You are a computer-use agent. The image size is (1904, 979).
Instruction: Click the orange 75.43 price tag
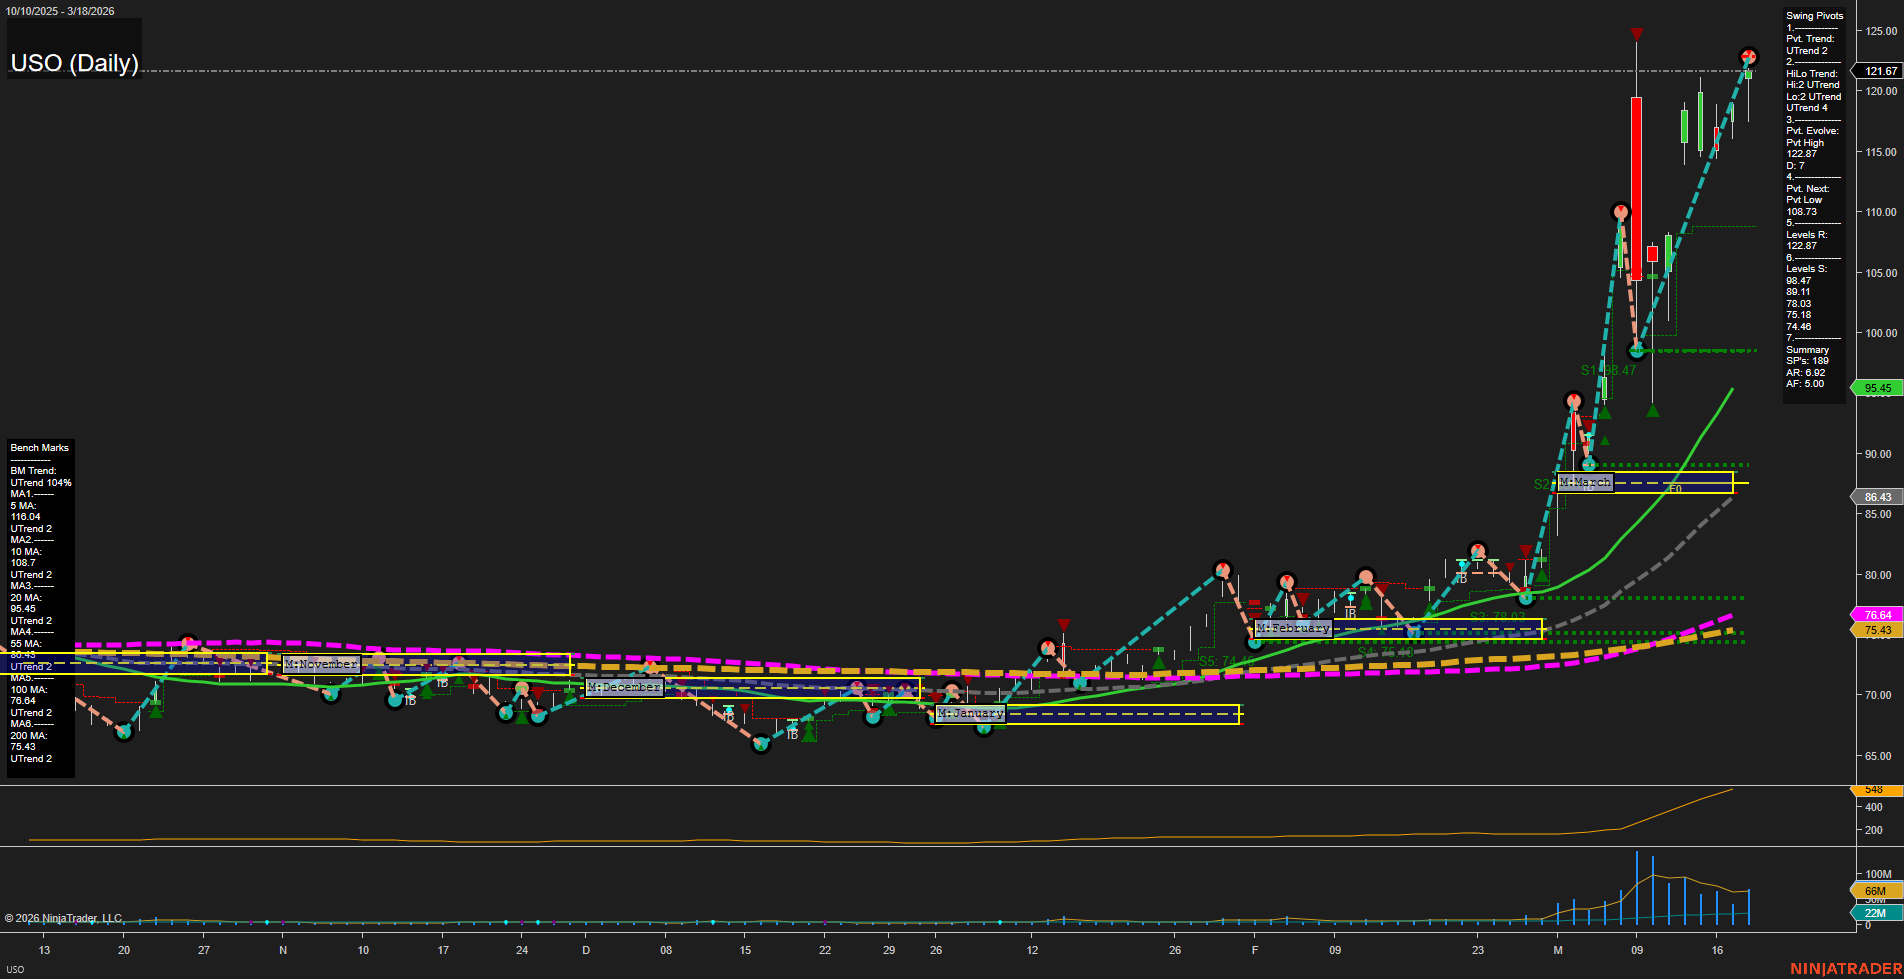pos(1877,630)
